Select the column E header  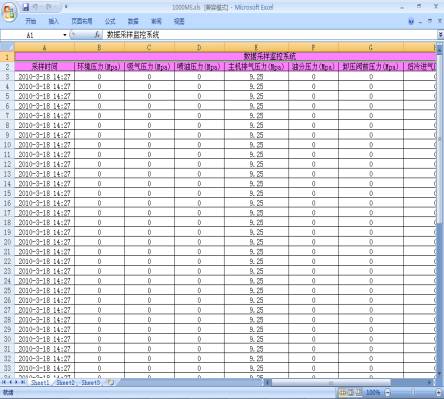pyautogui.click(x=256, y=47)
